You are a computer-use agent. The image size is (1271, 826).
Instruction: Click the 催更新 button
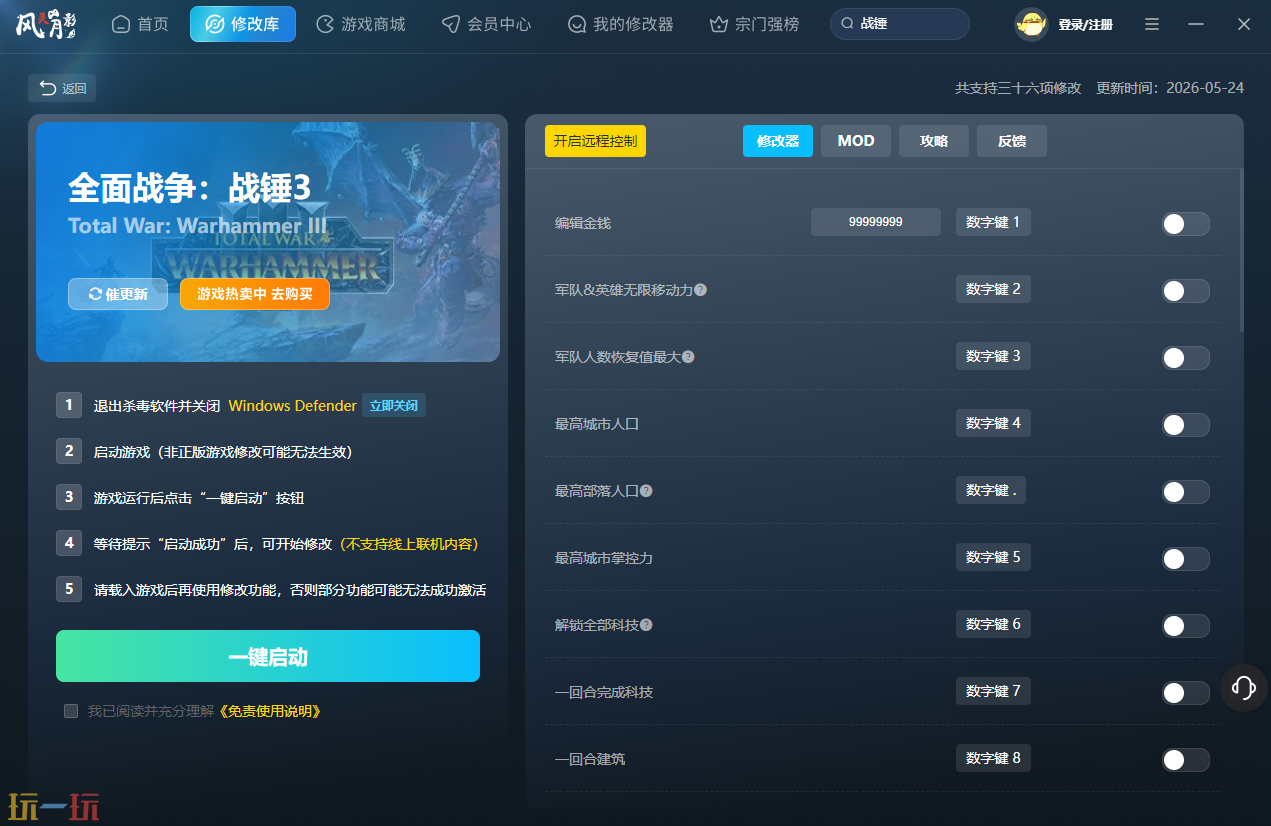click(x=118, y=294)
